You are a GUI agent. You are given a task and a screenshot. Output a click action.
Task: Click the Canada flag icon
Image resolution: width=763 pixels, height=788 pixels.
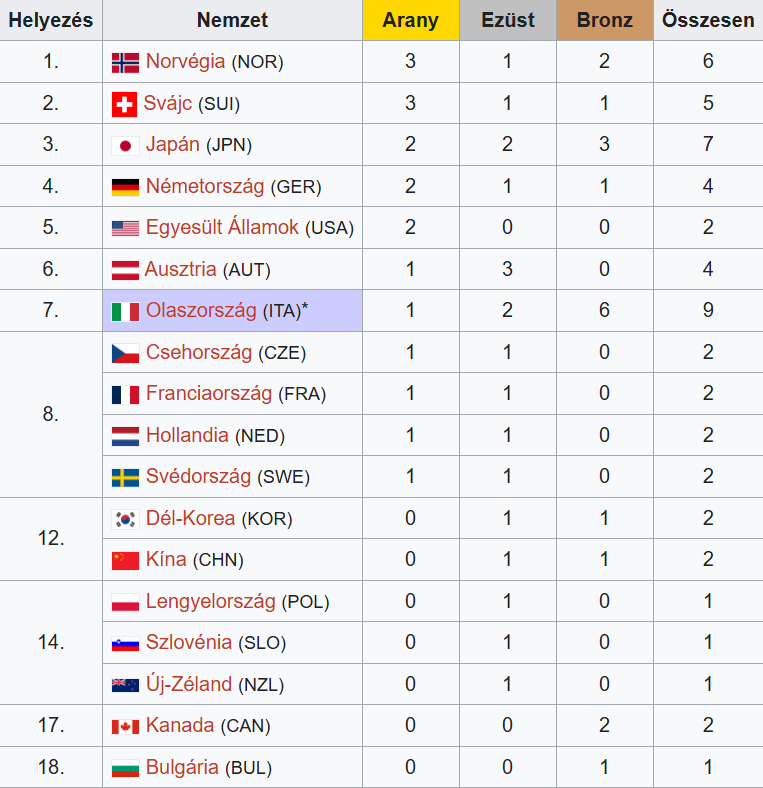125,726
